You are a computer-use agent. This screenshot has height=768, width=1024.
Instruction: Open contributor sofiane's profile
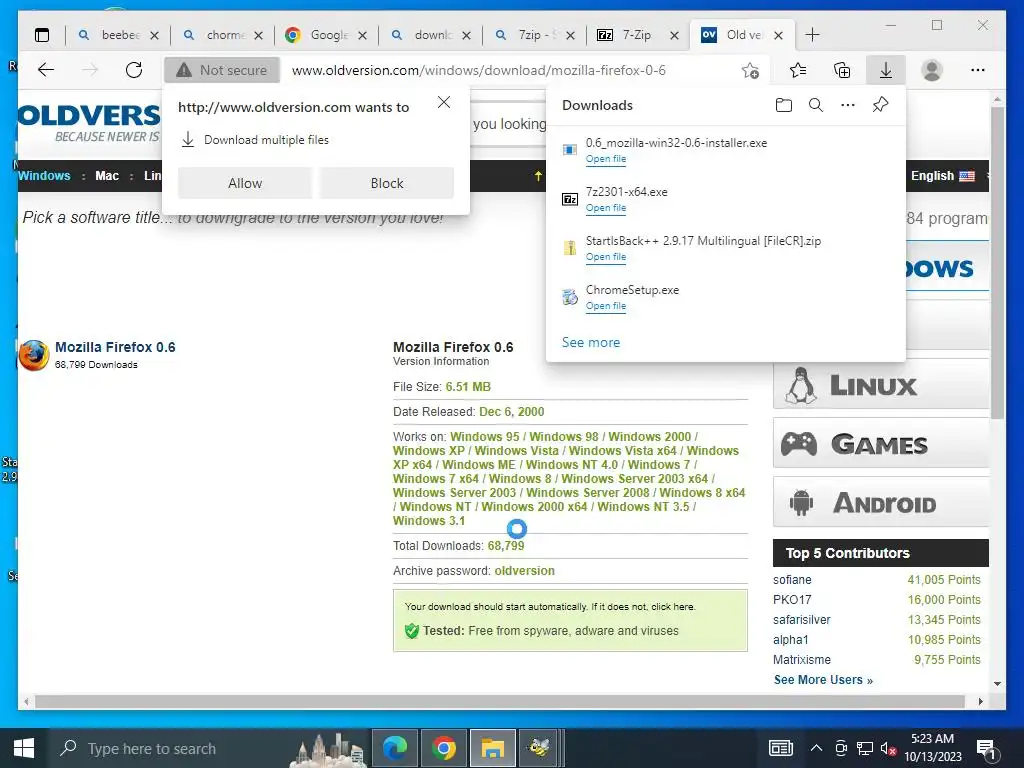click(792, 579)
